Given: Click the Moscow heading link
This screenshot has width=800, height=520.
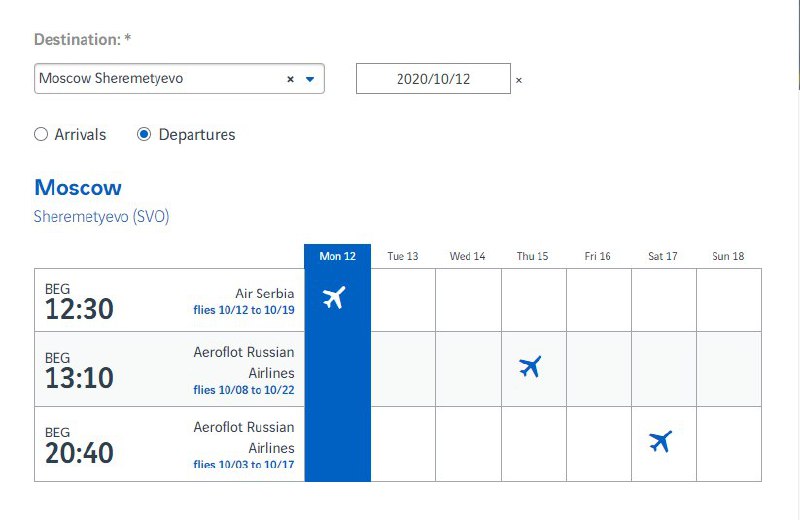Looking at the screenshot, I should point(78,188).
